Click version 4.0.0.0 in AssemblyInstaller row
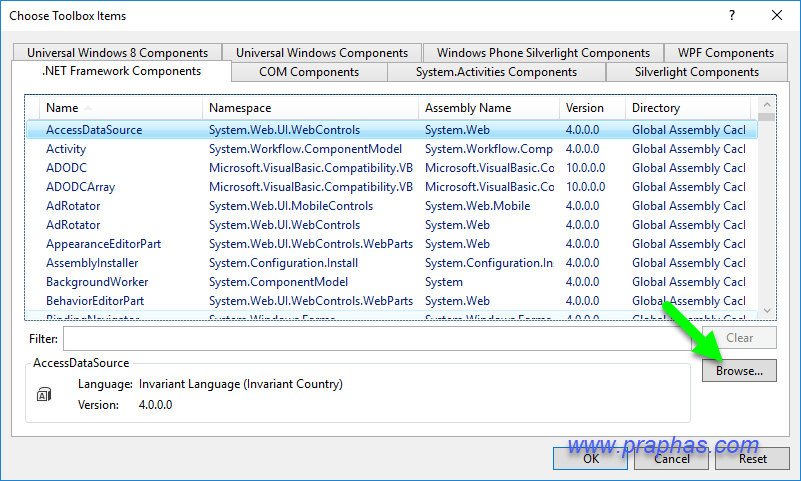The image size is (801, 481). [x=582, y=263]
